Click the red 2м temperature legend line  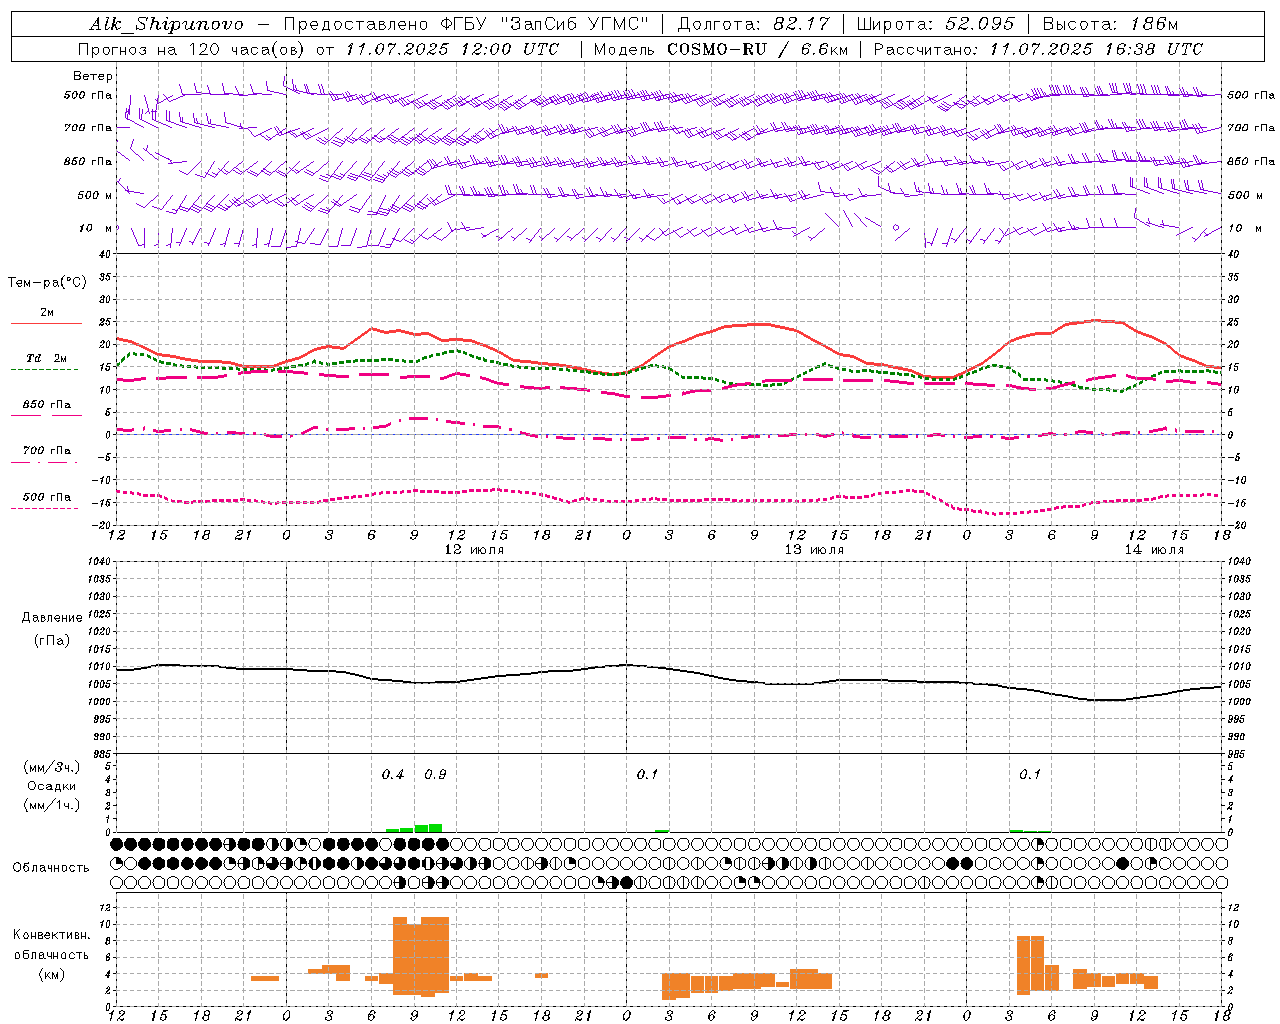pyautogui.click(x=46, y=323)
